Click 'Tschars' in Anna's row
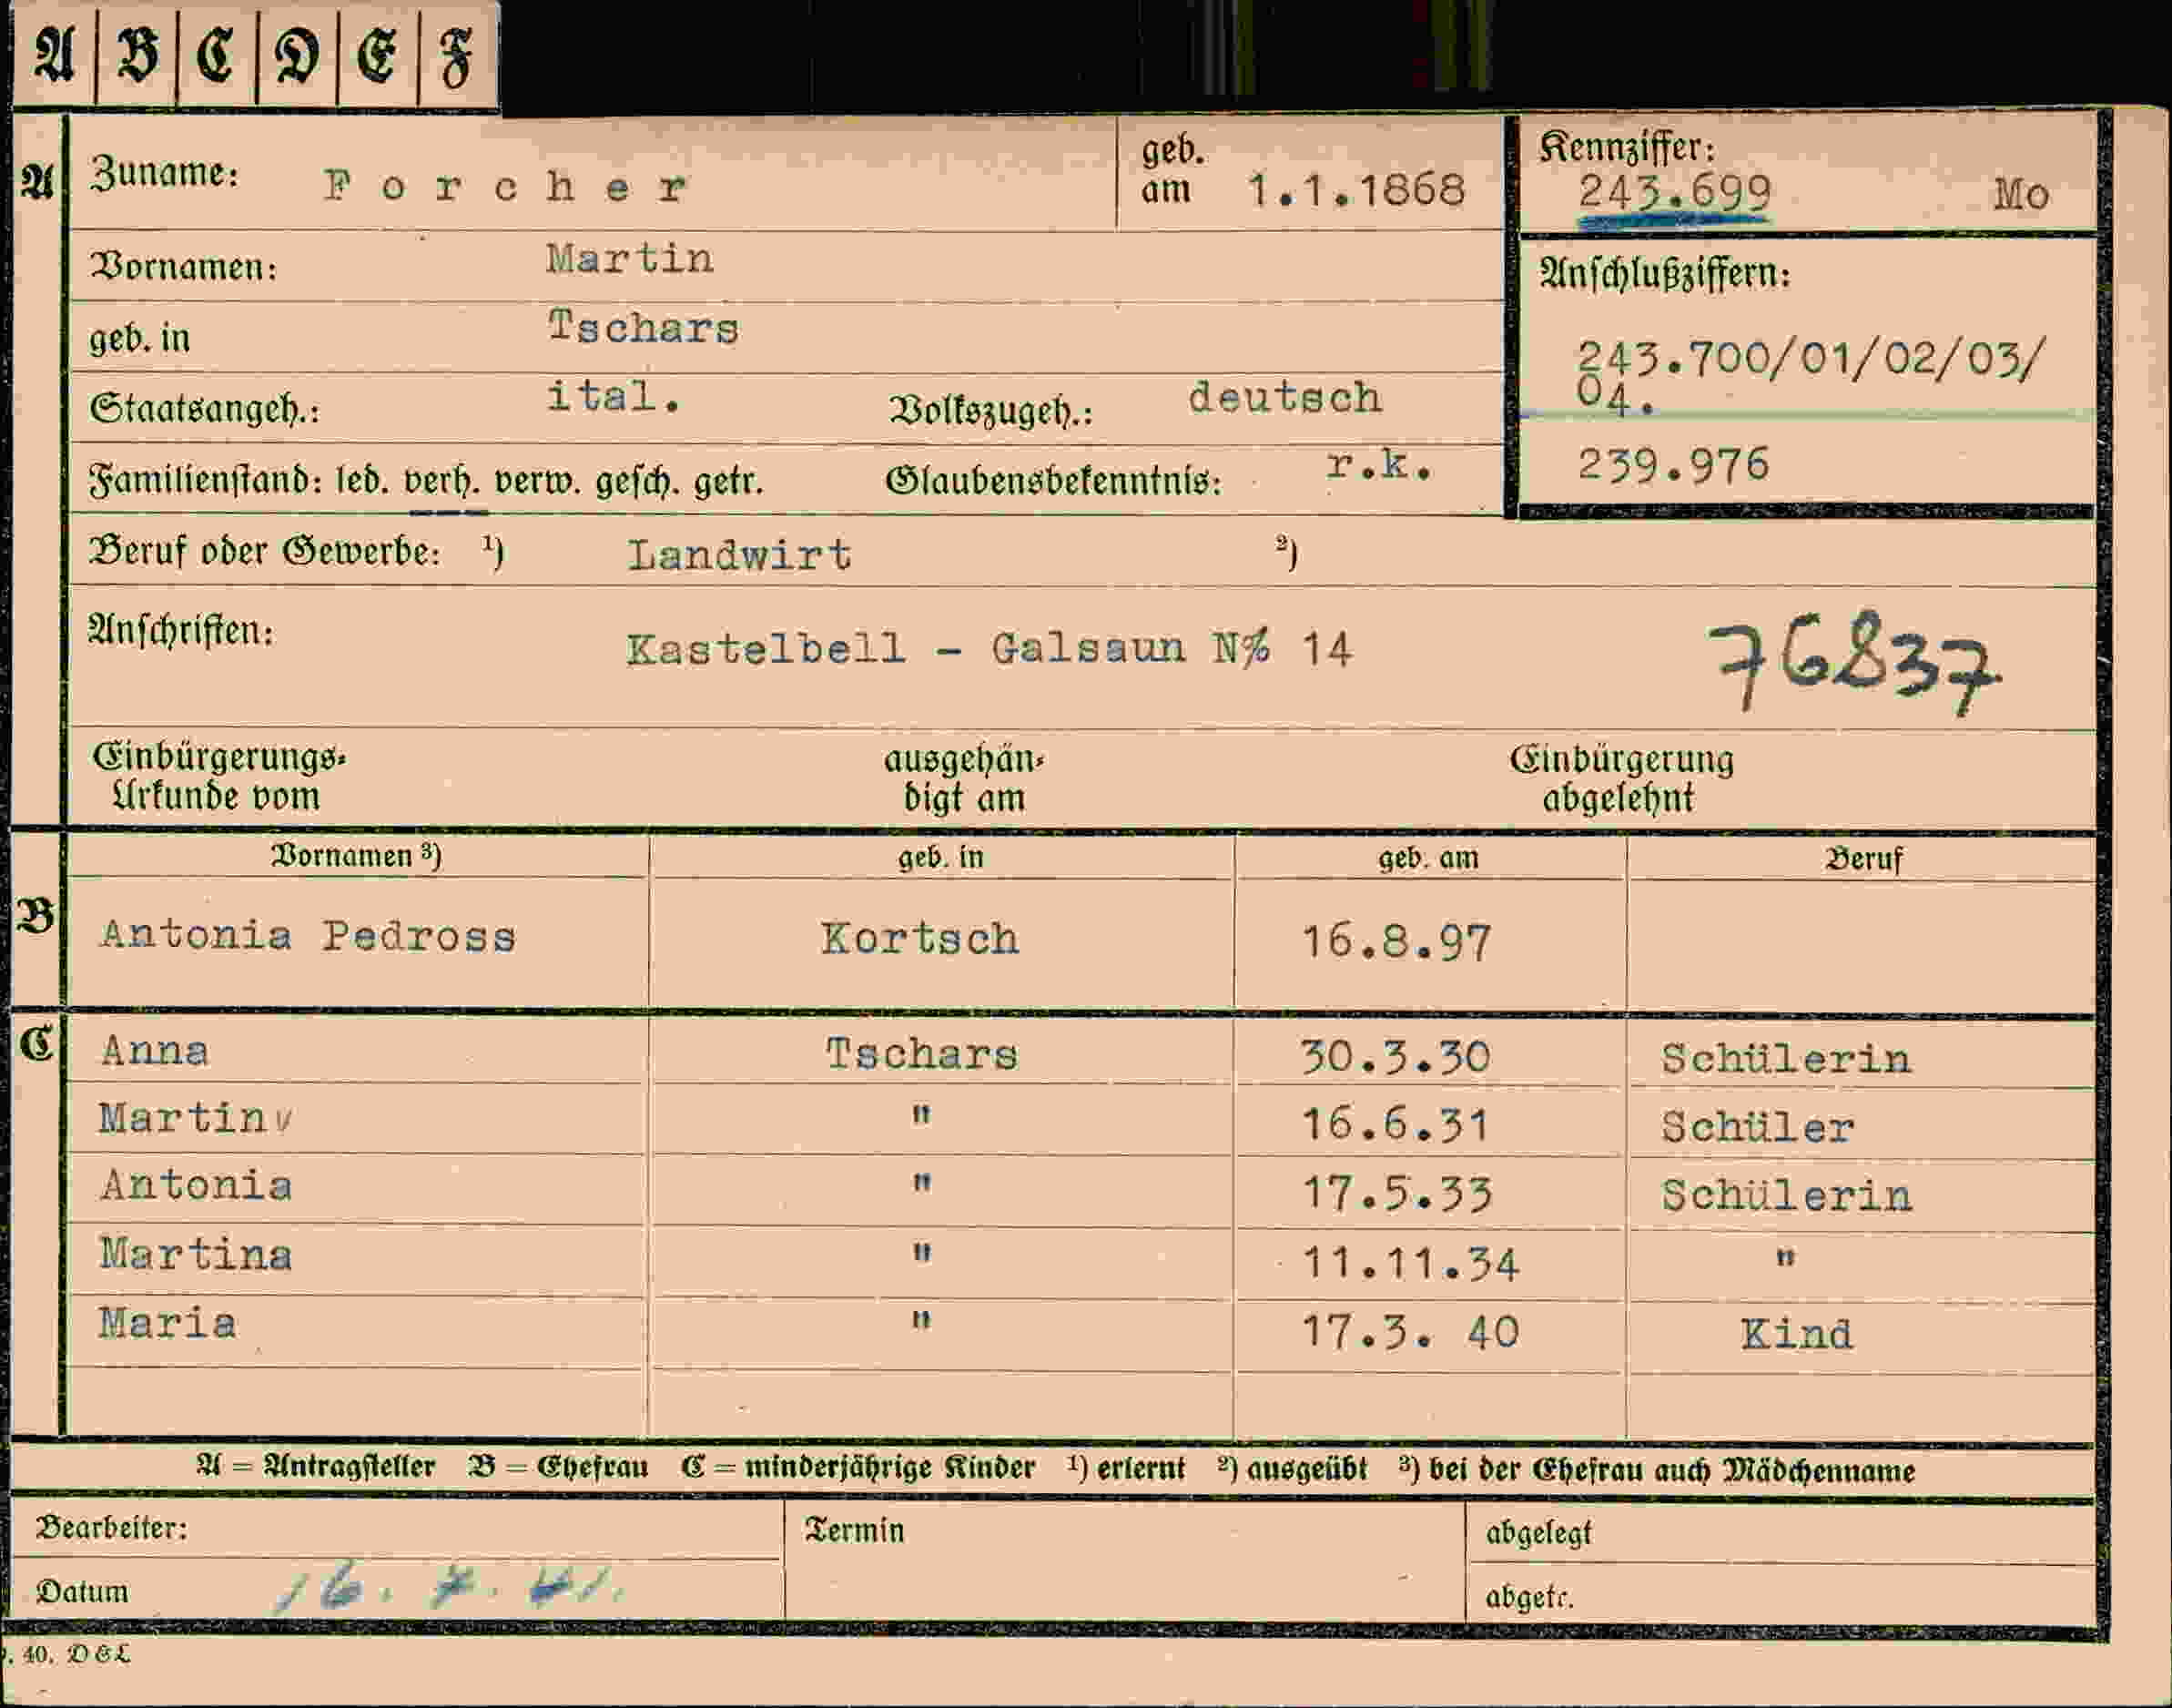Image resolution: width=2172 pixels, height=1708 pixels. pyautogui.click(x=922, y=1054)
